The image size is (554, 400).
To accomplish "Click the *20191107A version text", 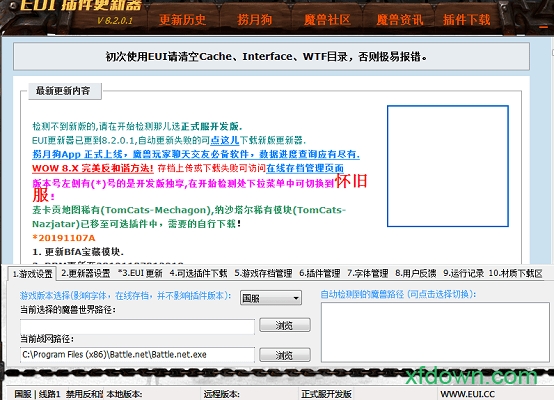I will click(64, 238).
